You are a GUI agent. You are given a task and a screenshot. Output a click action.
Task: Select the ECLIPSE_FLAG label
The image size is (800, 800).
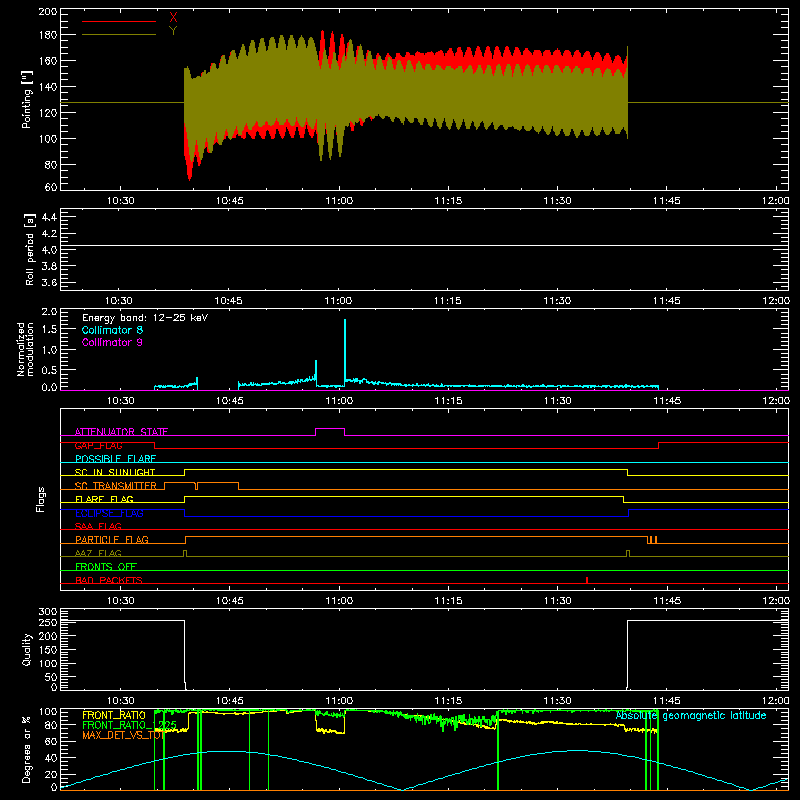(109, 513)
